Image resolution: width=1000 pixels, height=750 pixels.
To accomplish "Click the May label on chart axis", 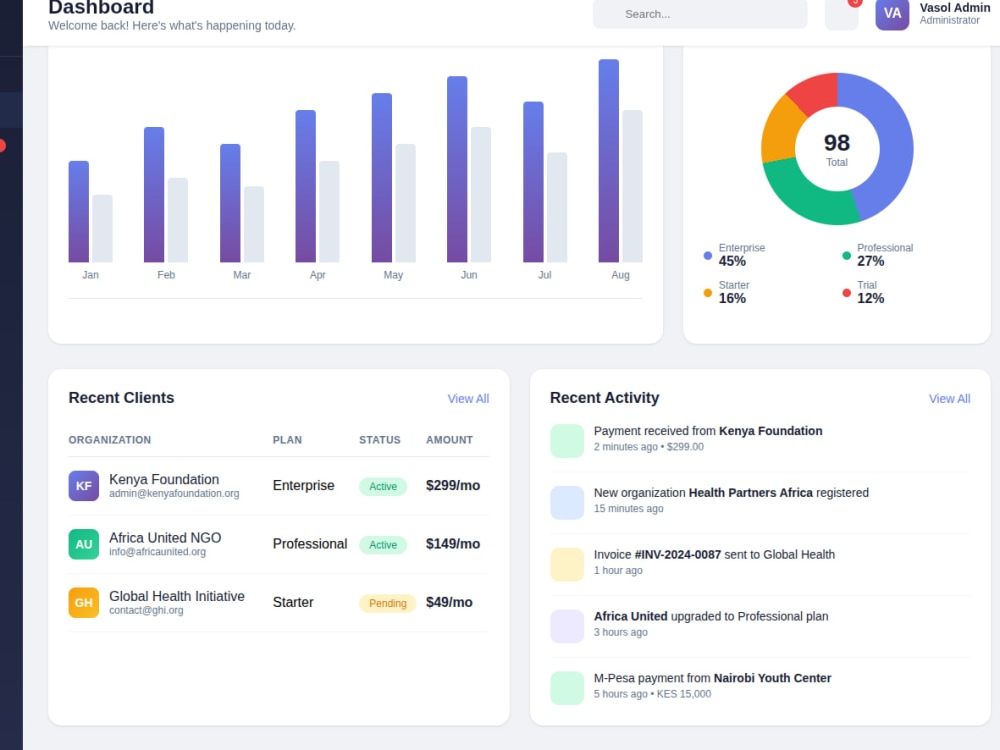I will (393, 275).
